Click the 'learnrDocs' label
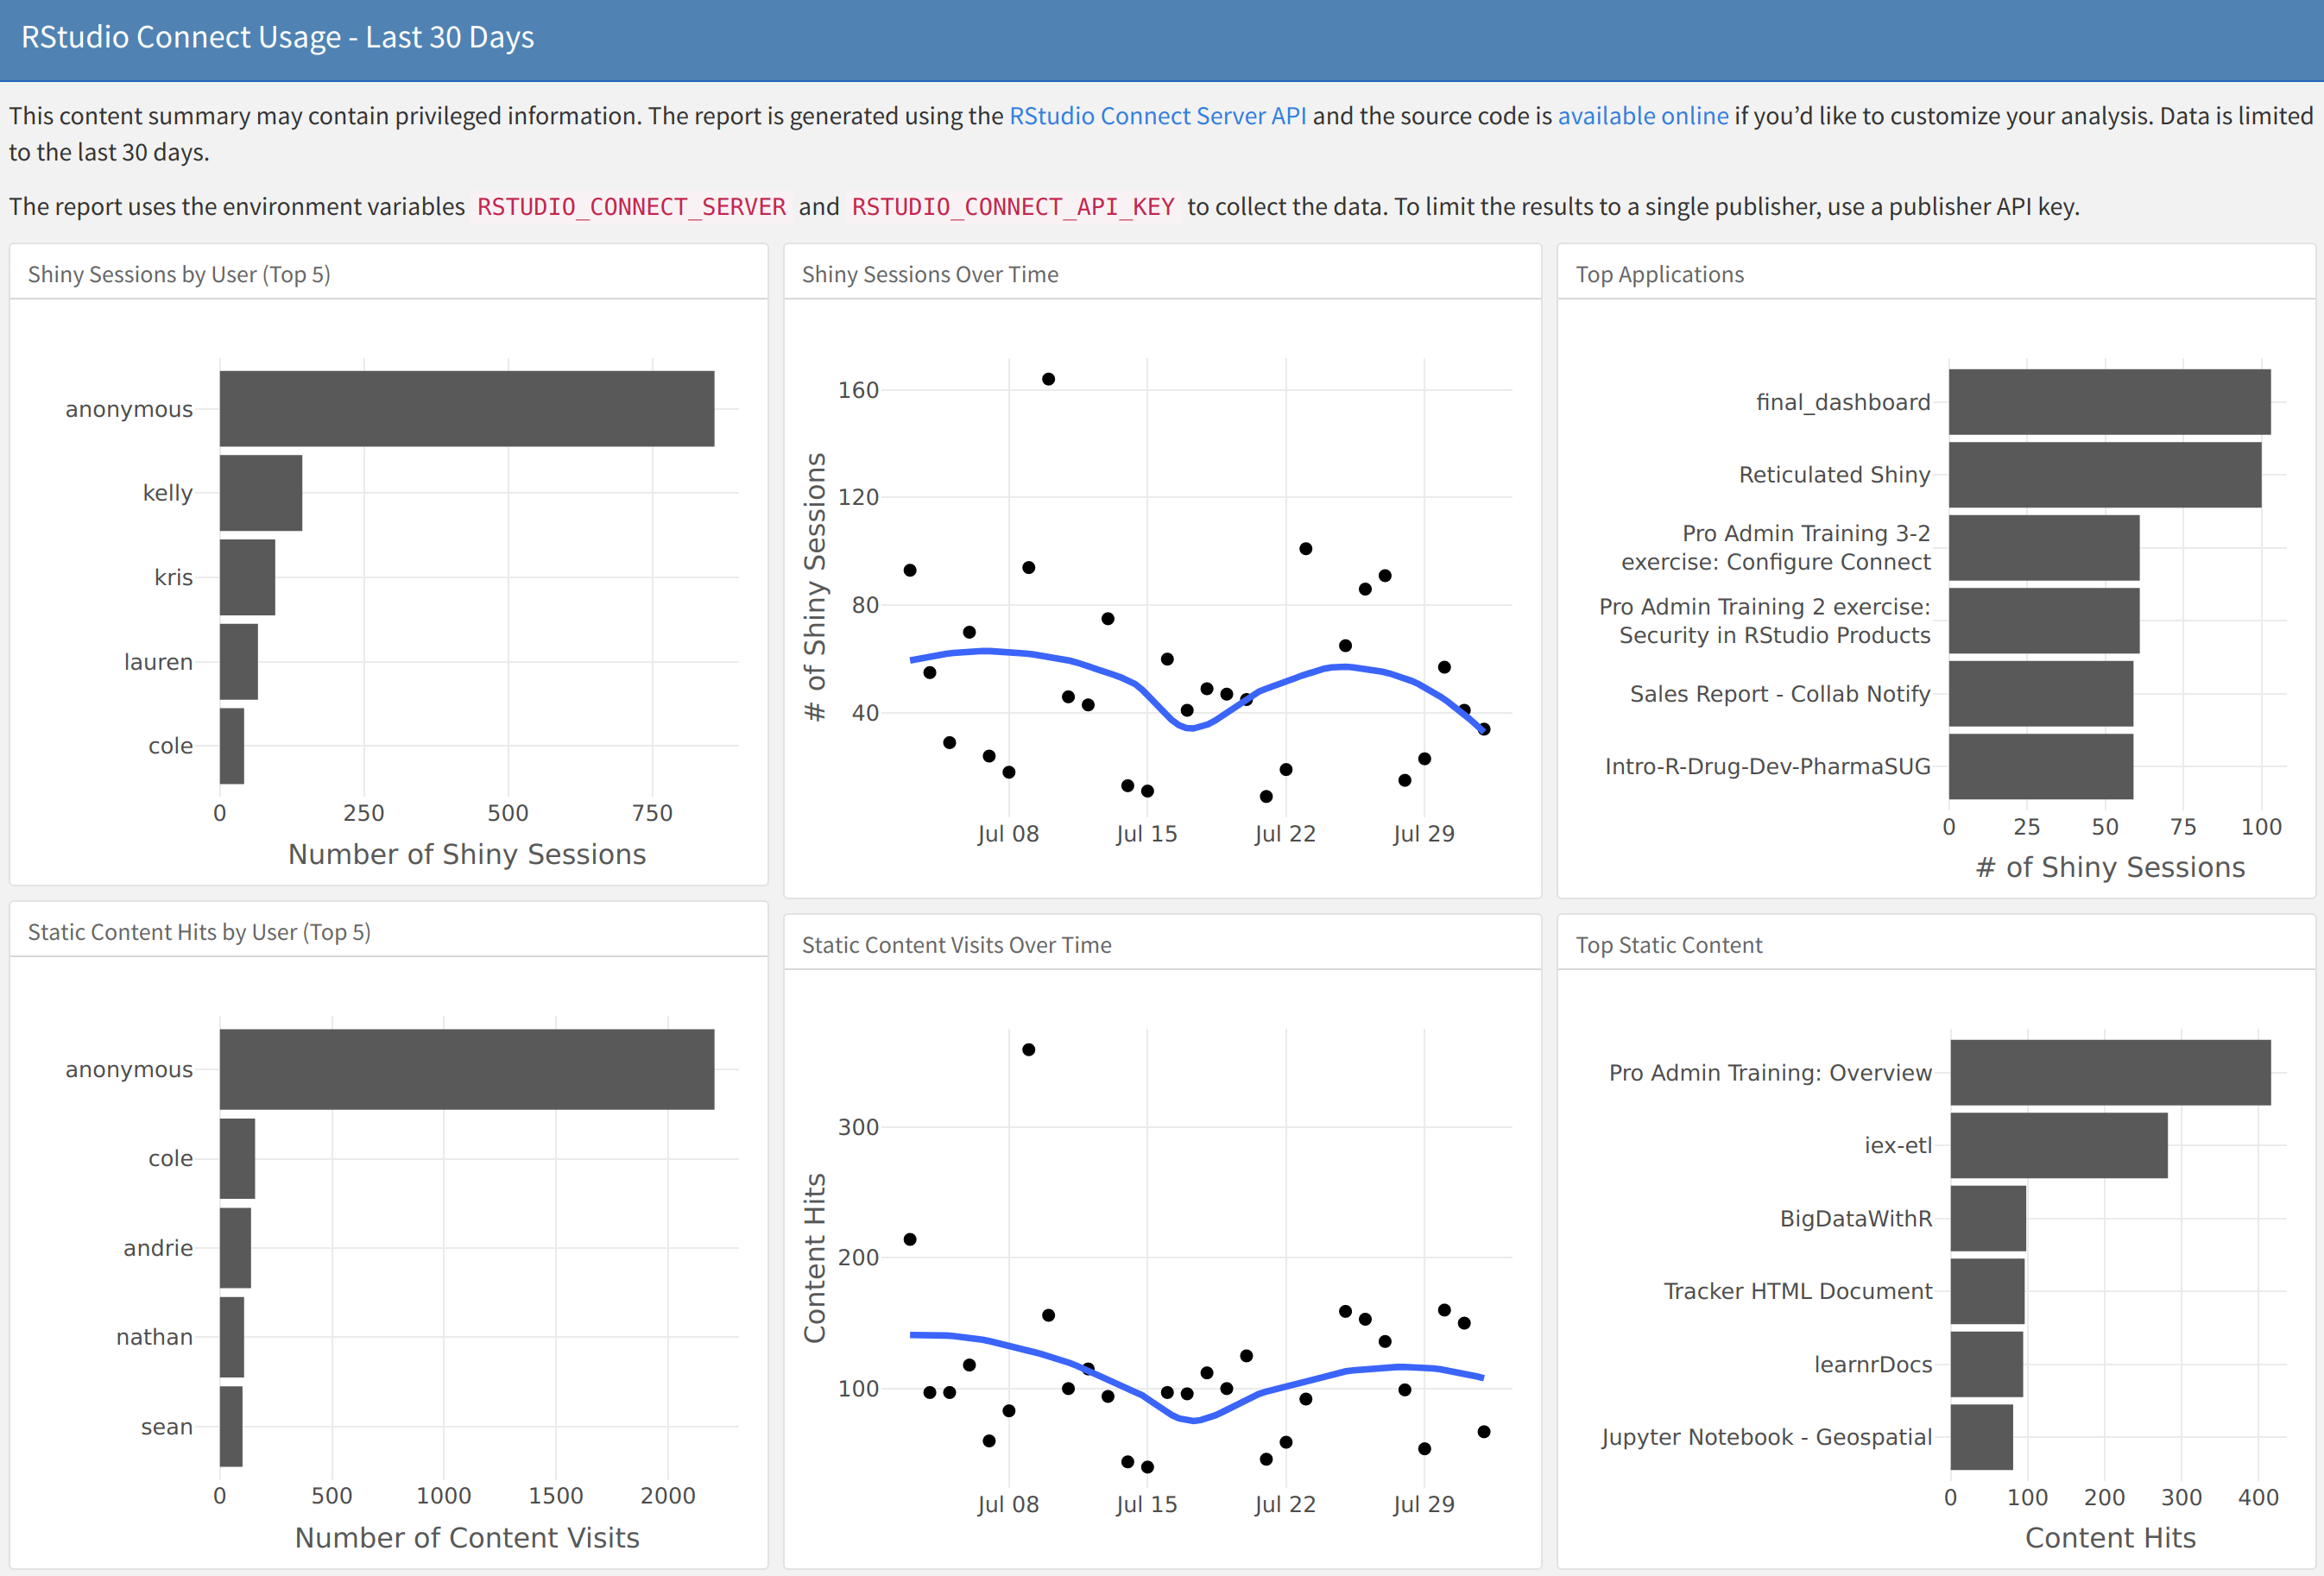 (1873, 1364)
